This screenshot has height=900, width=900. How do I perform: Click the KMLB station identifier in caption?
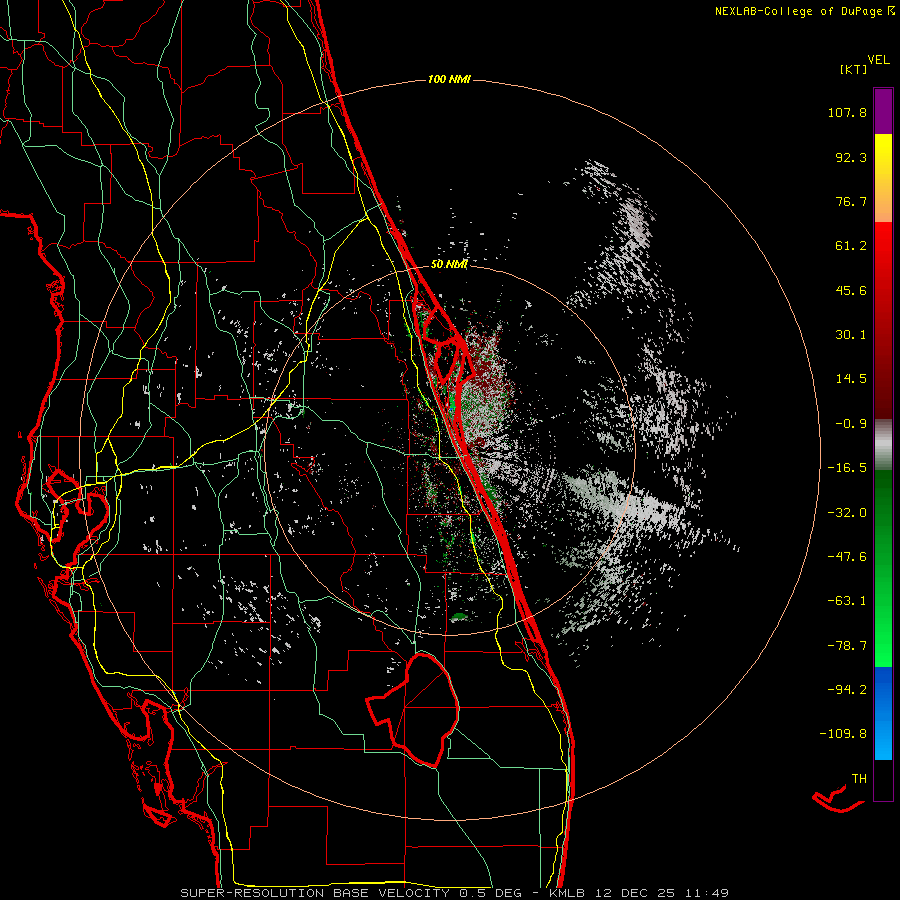point(567,893)
